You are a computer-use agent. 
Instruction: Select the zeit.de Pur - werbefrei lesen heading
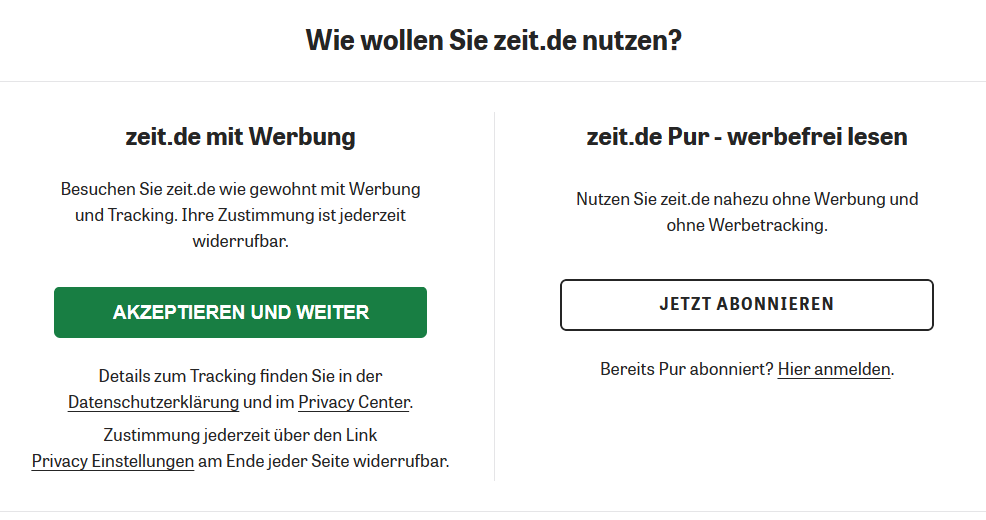pos(746,137)
